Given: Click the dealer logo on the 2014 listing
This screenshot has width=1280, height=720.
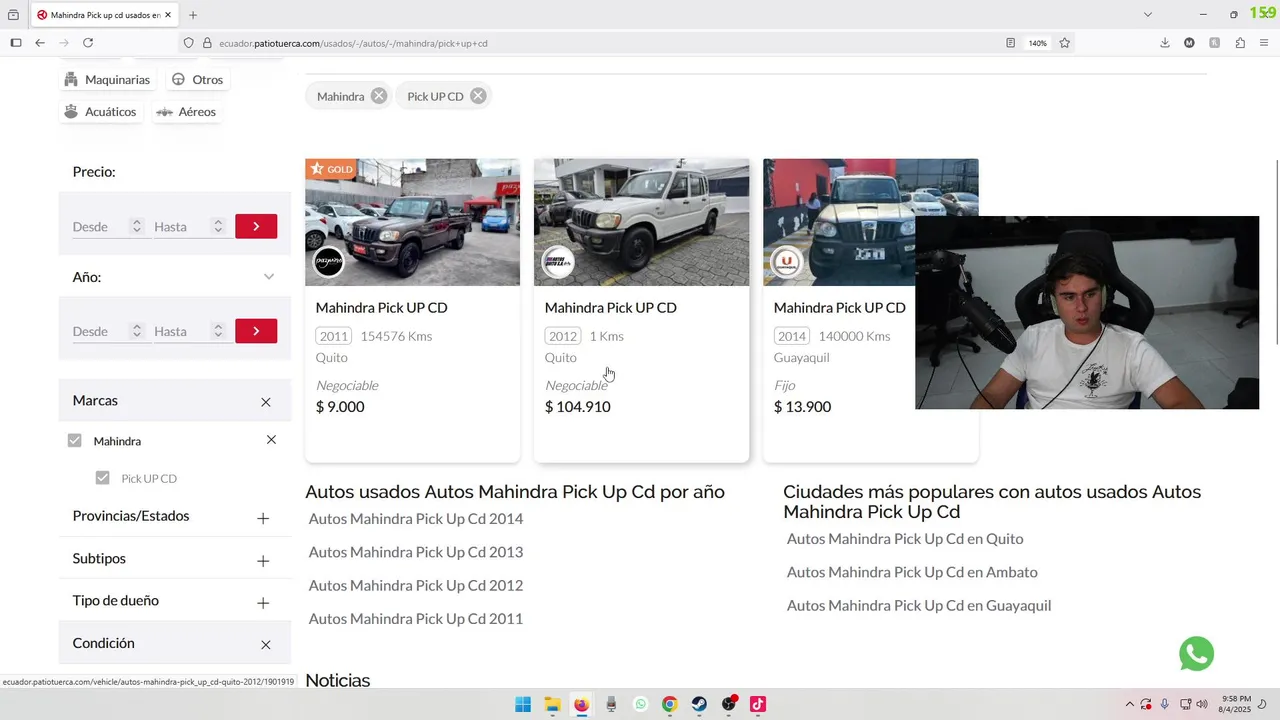Looking at the screenshot, I should coord(787,262).
